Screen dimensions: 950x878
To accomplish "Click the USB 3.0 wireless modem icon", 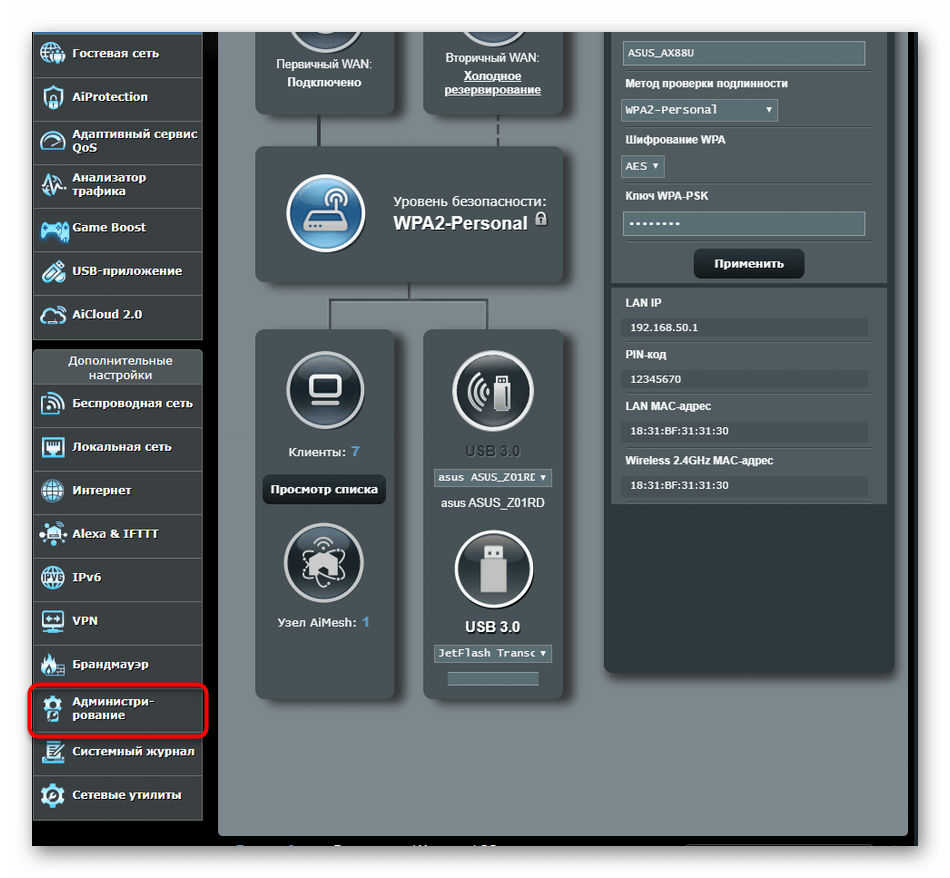I will (x=493, y=391).
